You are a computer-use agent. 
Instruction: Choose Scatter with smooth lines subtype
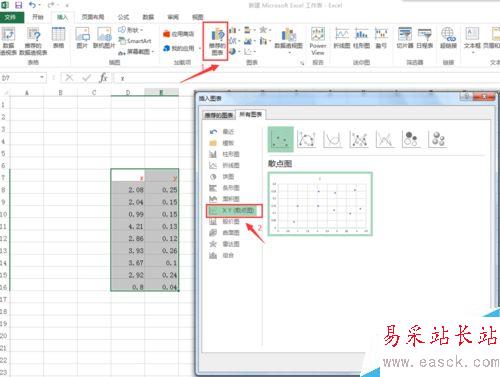click(x=332, y=139)
